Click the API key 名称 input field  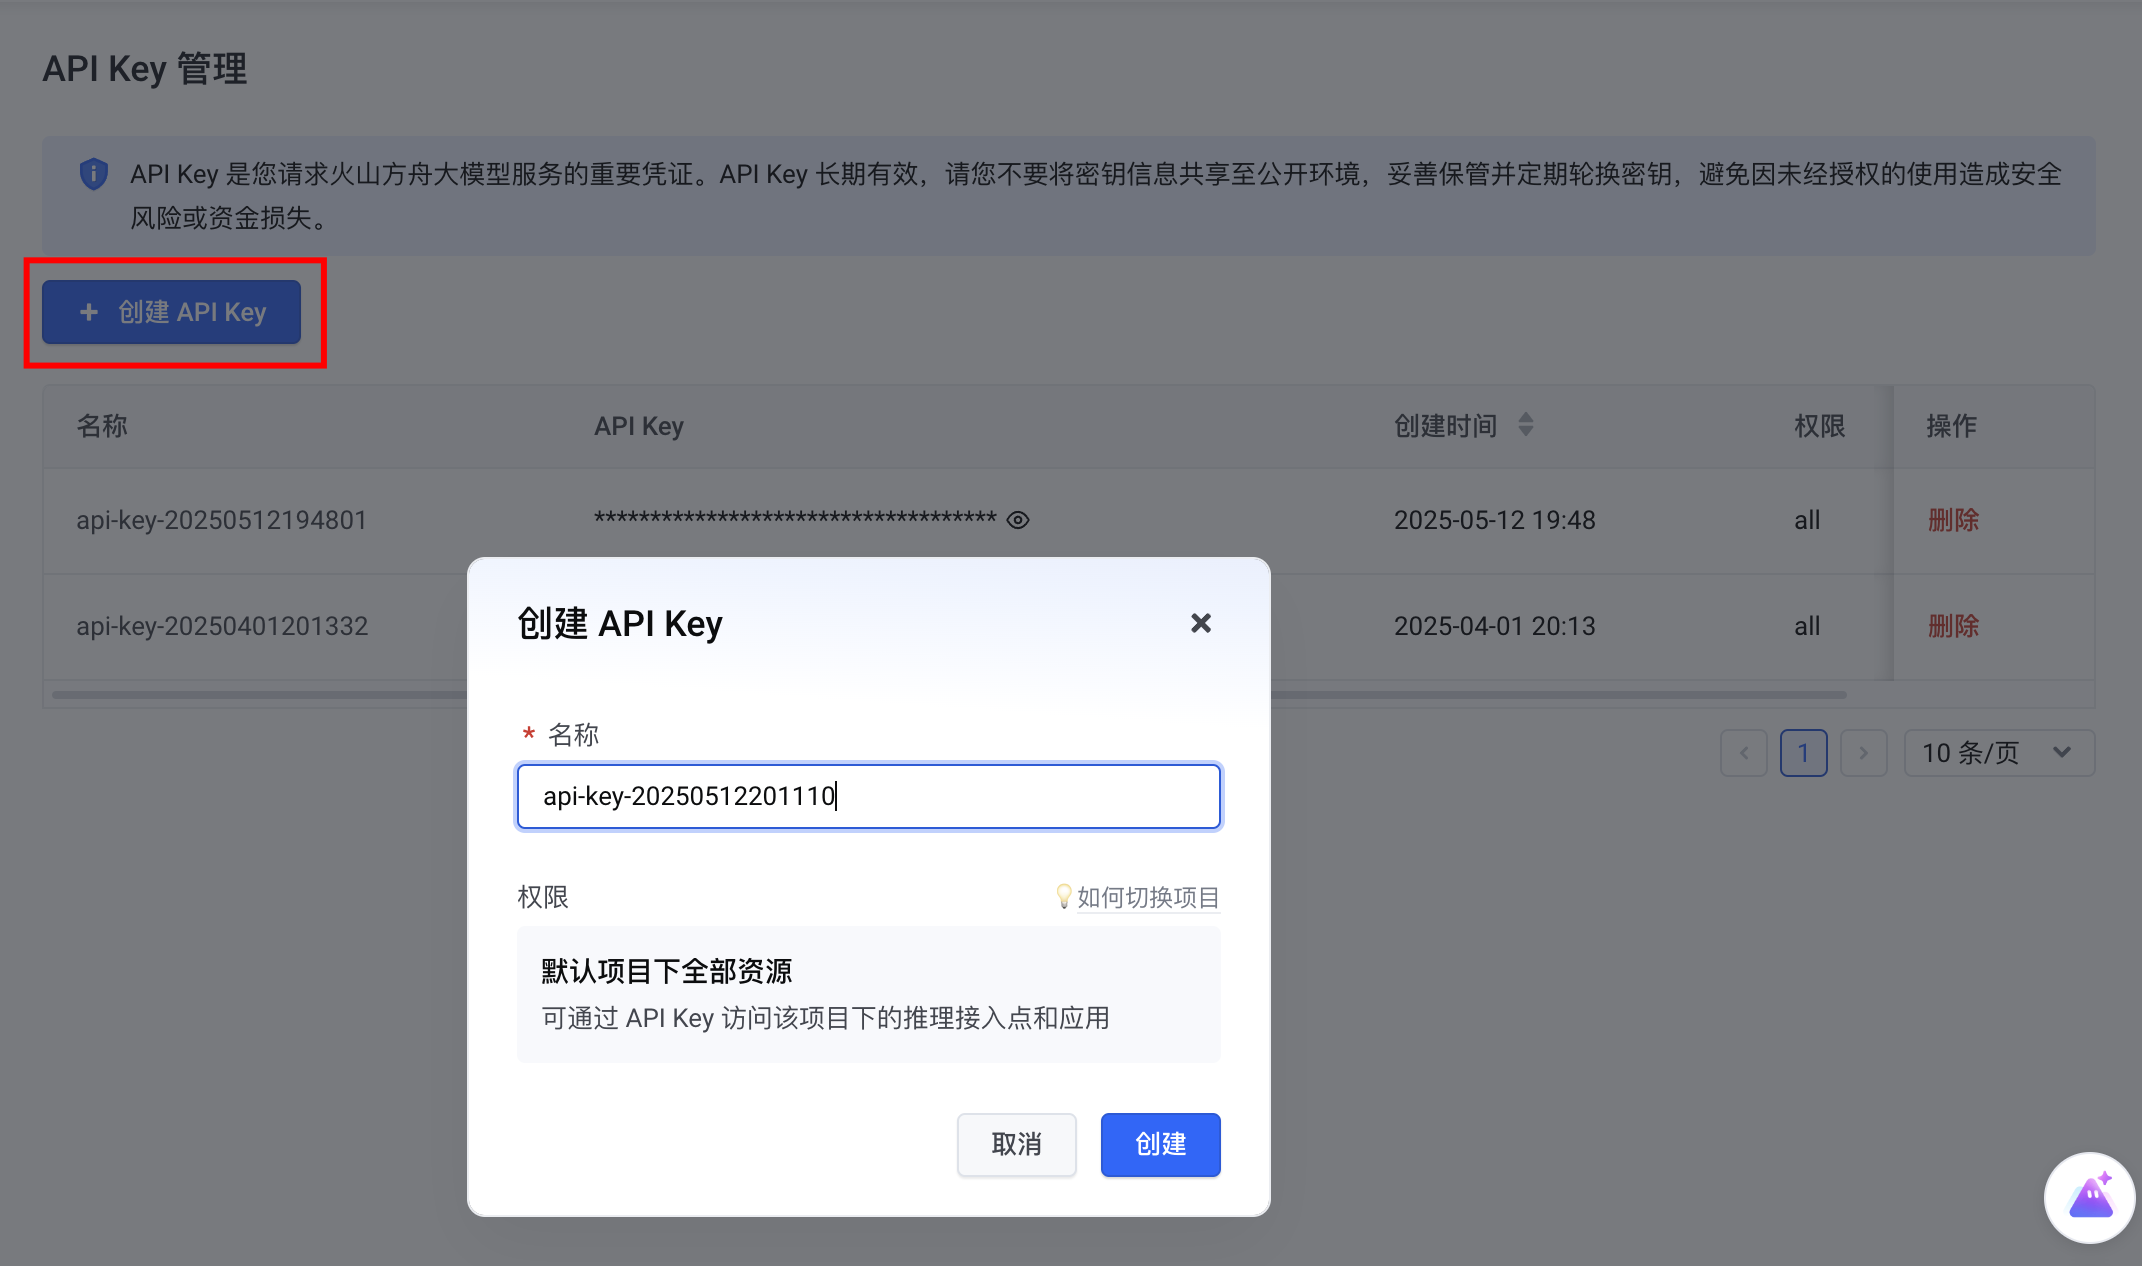(868, 796)
